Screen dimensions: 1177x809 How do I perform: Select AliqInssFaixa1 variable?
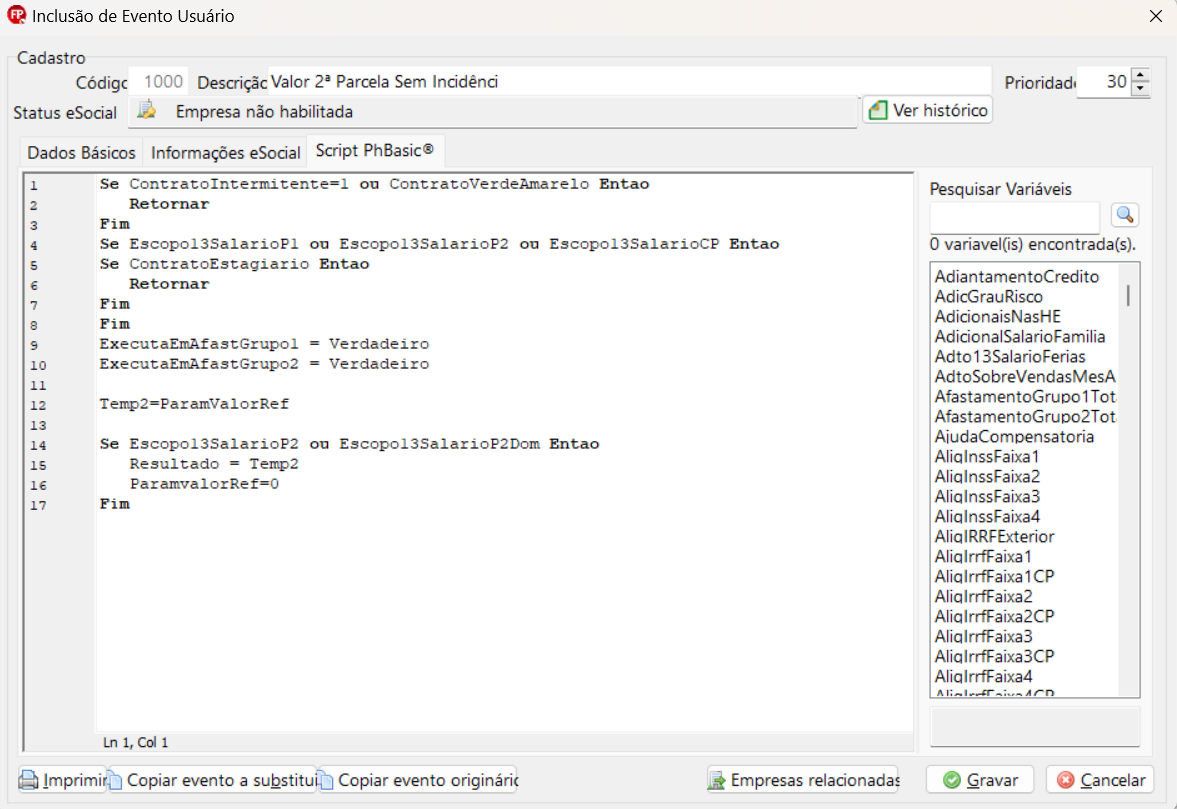[986, 456]
